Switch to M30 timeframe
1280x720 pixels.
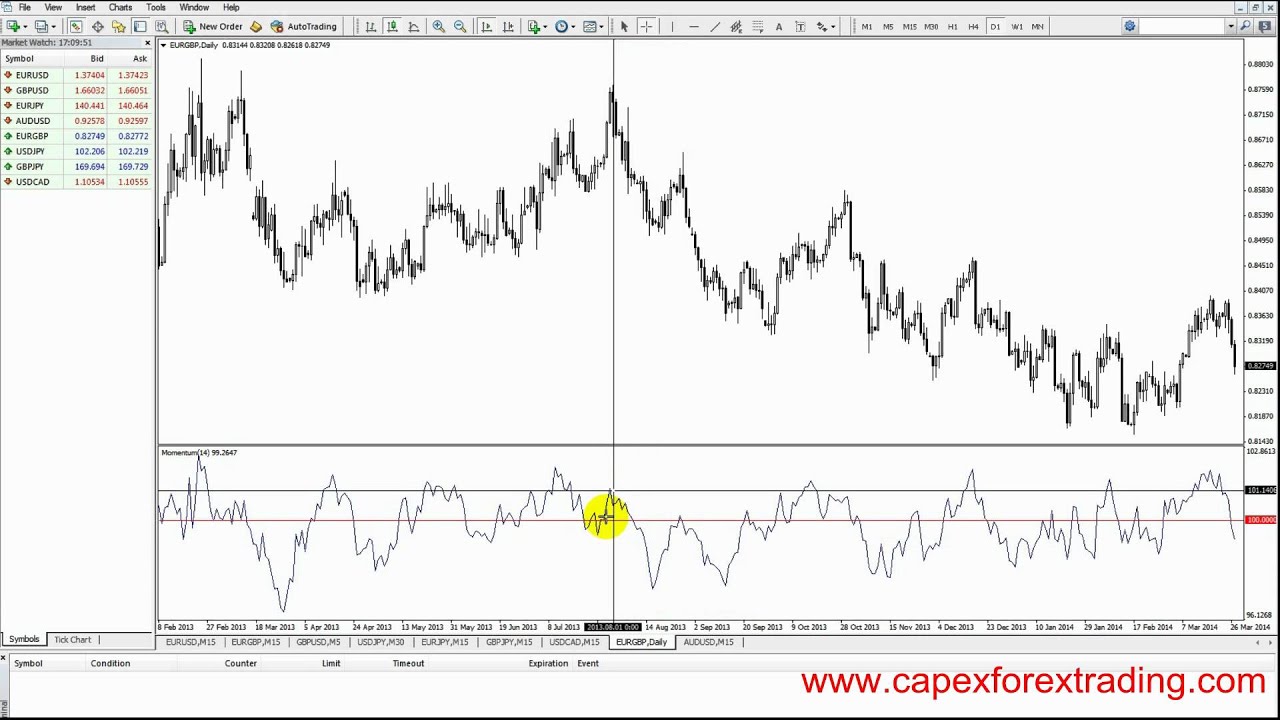[x=931, y=26]
